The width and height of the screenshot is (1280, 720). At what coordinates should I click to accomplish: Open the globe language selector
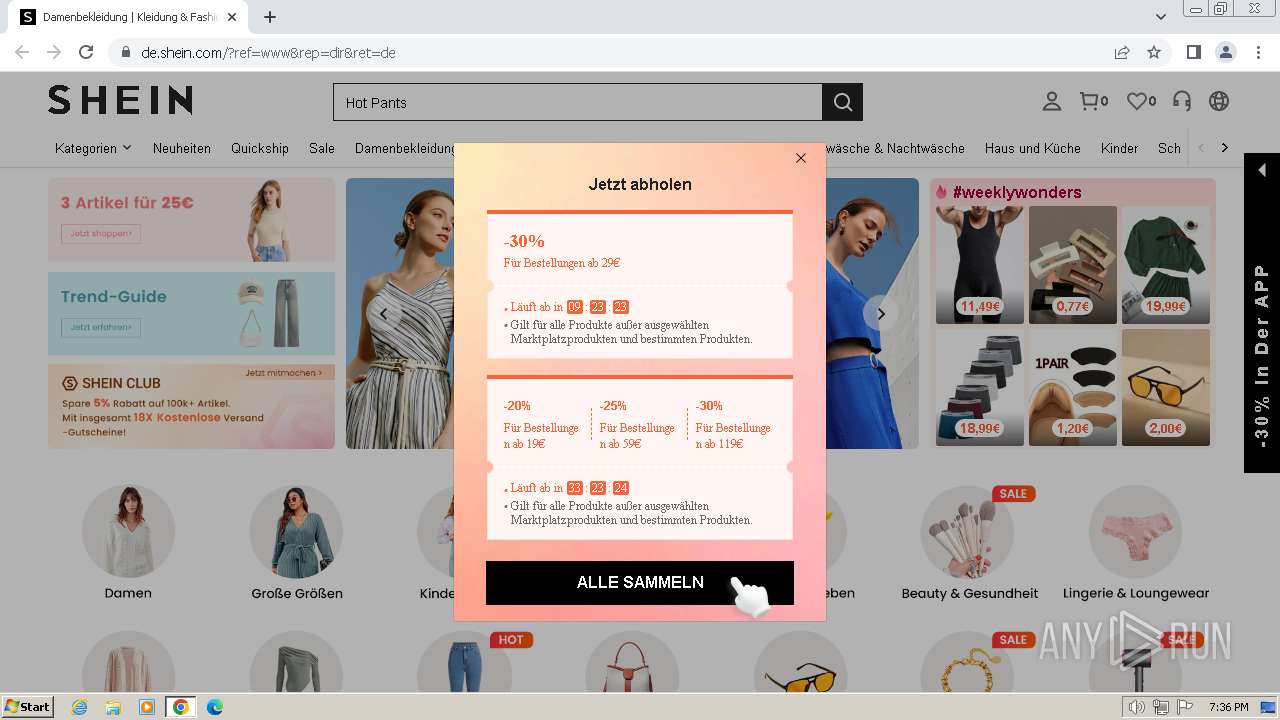[1219, 101]
